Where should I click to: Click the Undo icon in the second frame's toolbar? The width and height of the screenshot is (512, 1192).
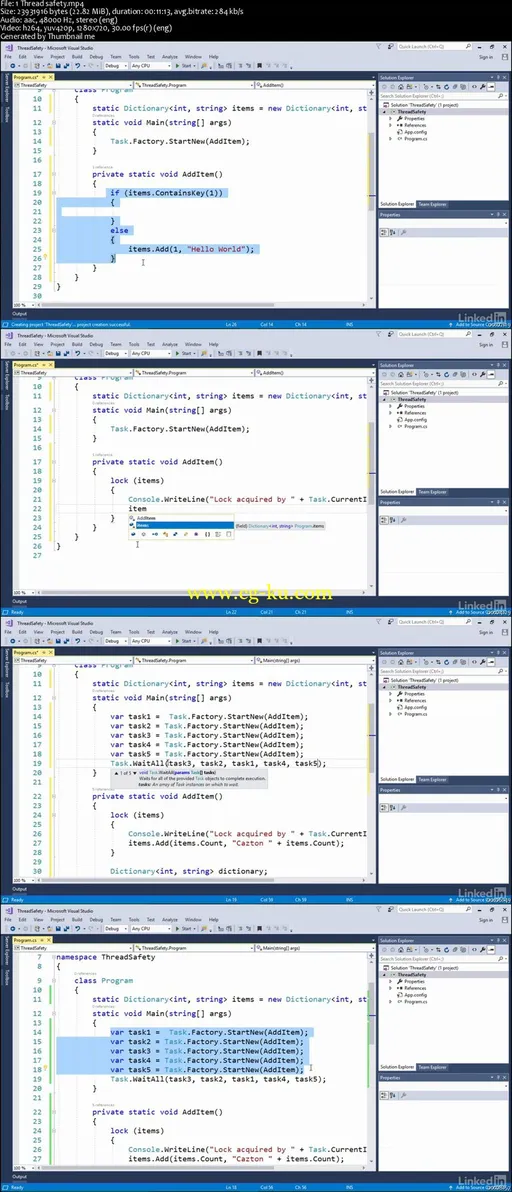78,353
